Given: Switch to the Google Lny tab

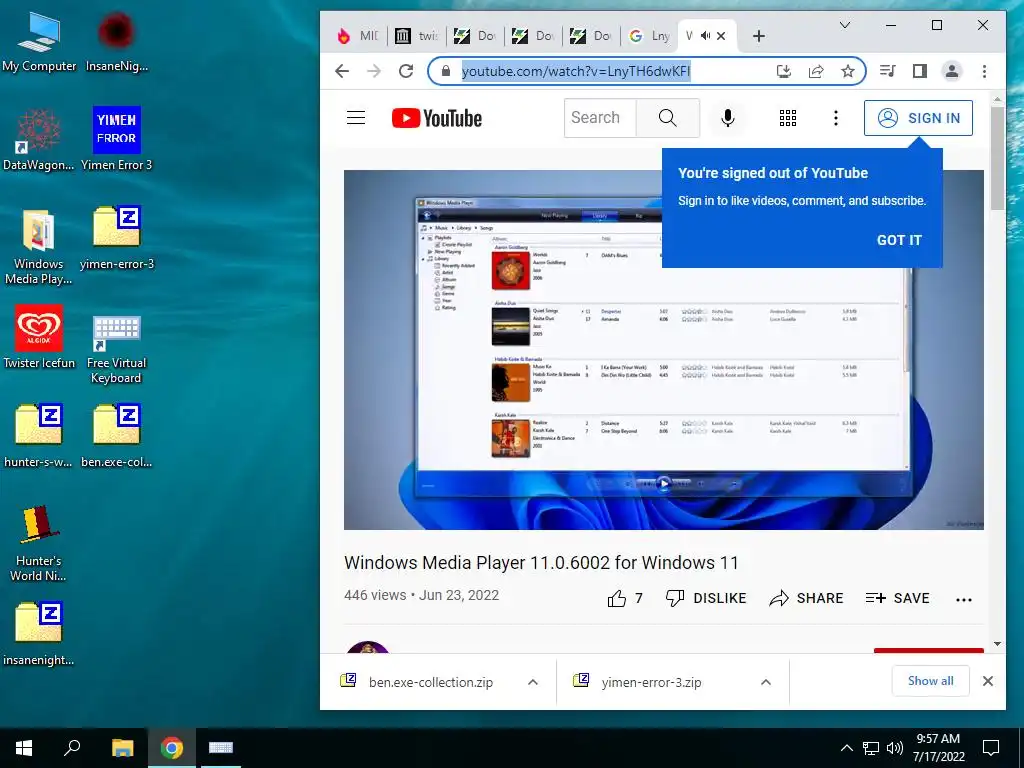Looking at the screenshot, I should click(x=650, y=36).
